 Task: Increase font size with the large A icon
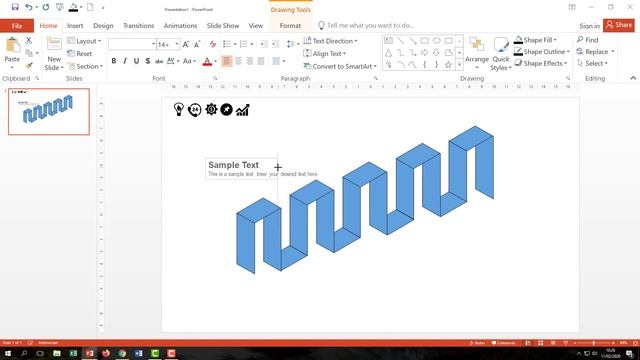(x=186, y=44)
